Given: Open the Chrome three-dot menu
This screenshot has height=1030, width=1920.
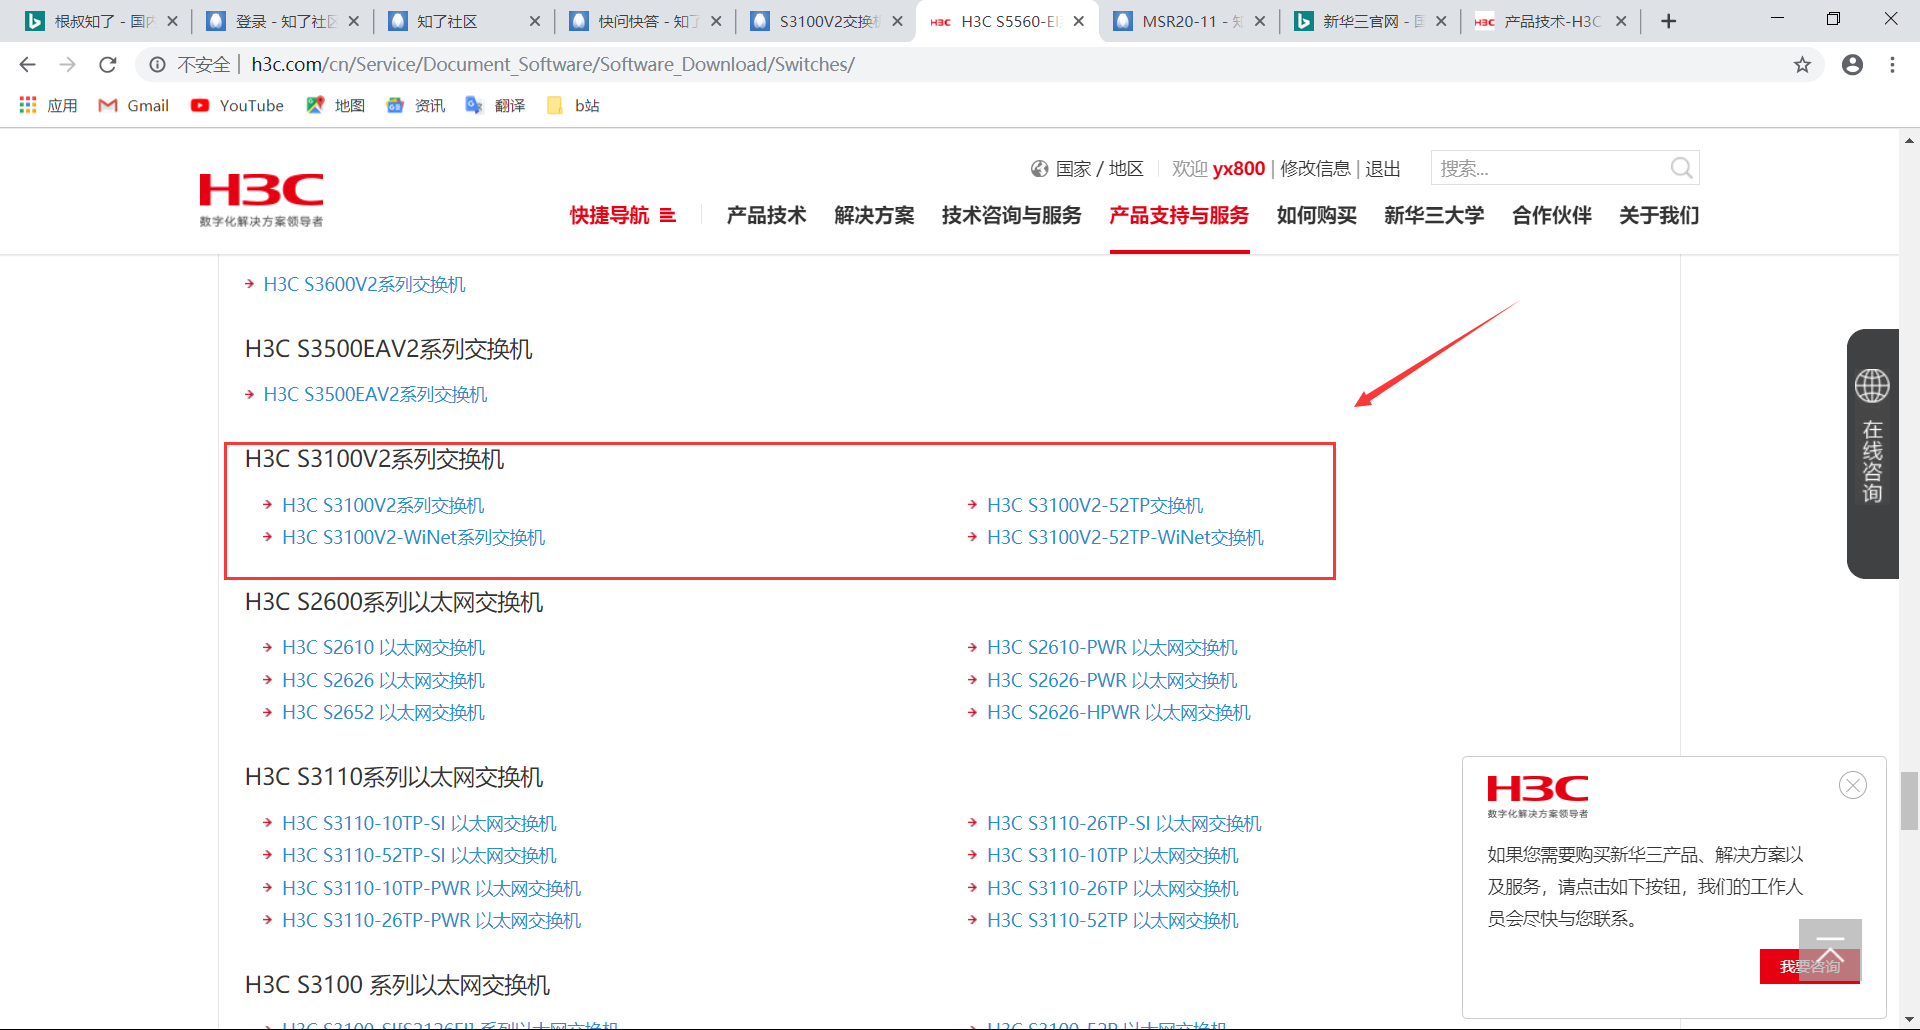Looking at the screenshot, I should point(1892,65).
